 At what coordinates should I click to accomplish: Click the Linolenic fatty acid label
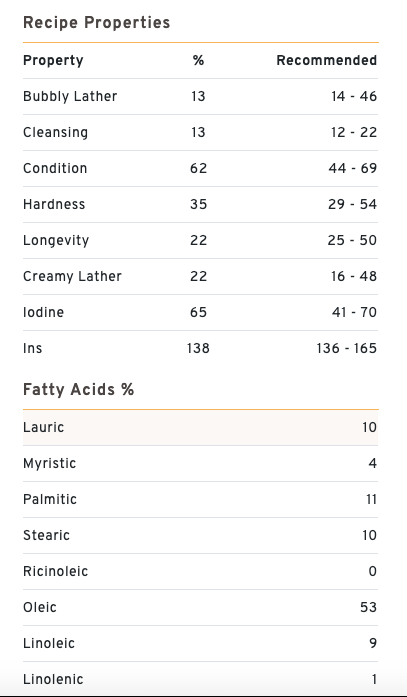coord(53,679)
